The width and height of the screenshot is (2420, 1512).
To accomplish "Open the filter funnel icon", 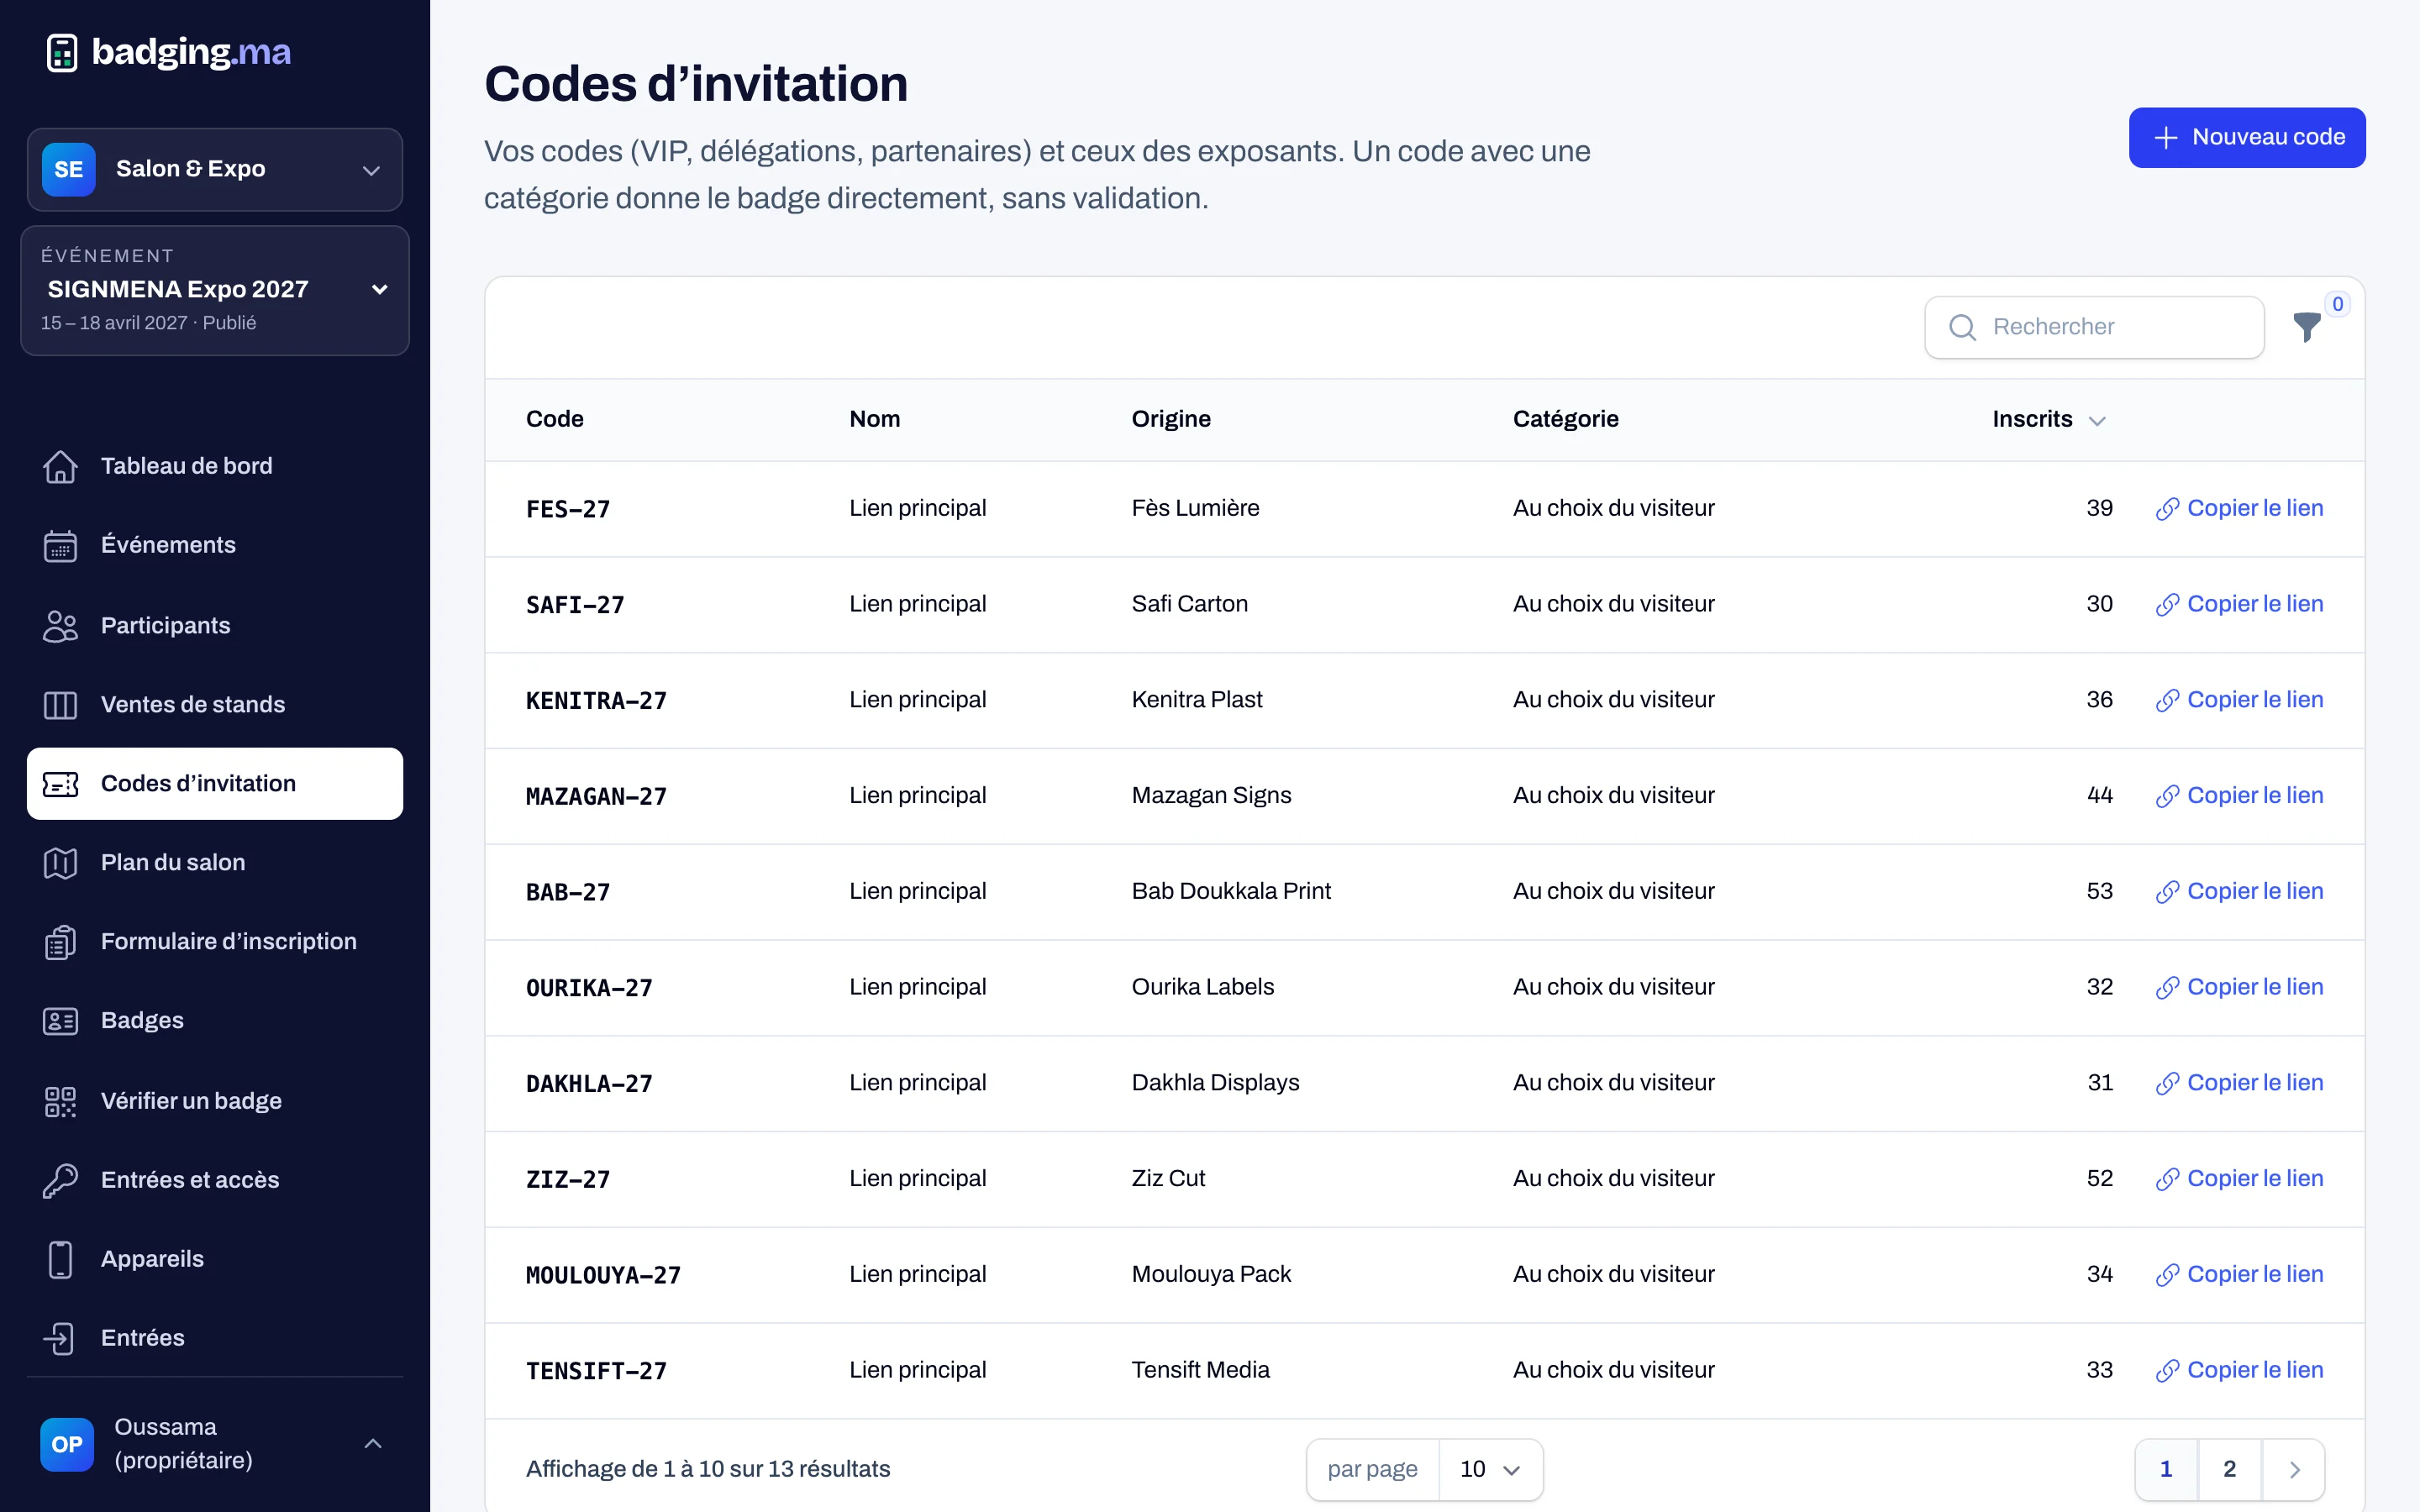I will [x=2306, y=327].
